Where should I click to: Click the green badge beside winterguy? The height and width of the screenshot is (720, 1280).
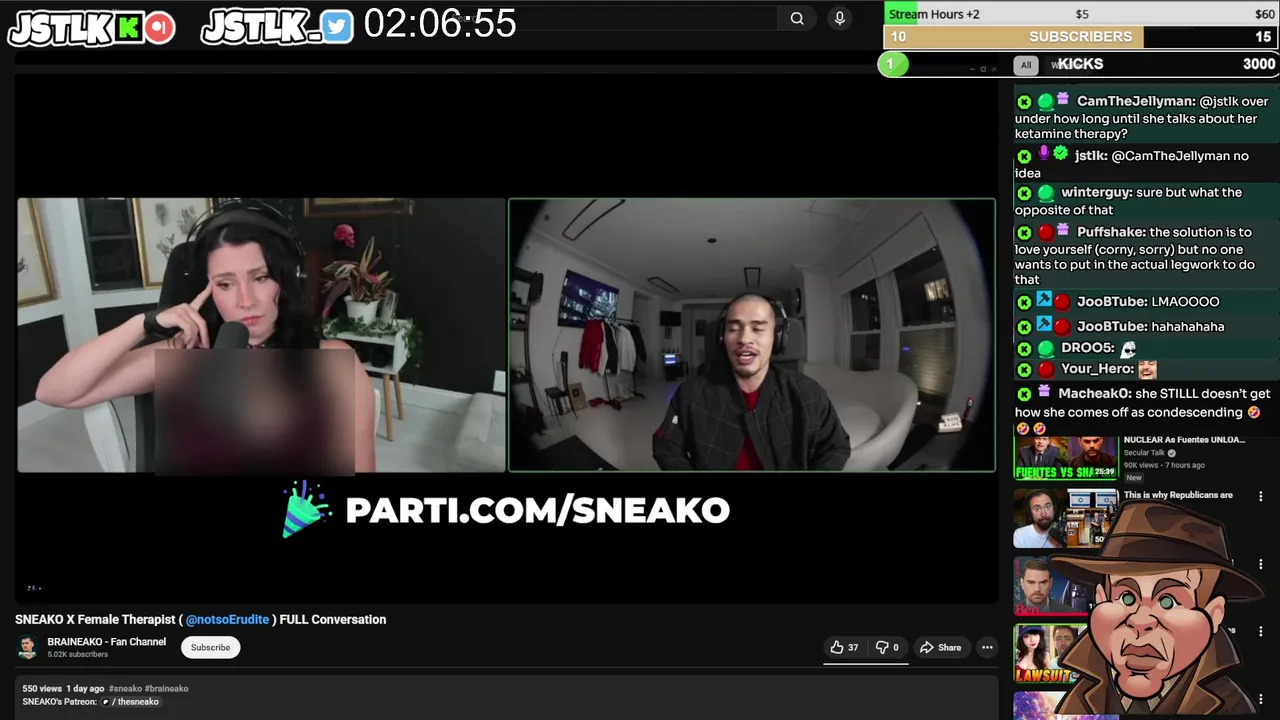pyautogui.click(x=1045, y=193)
